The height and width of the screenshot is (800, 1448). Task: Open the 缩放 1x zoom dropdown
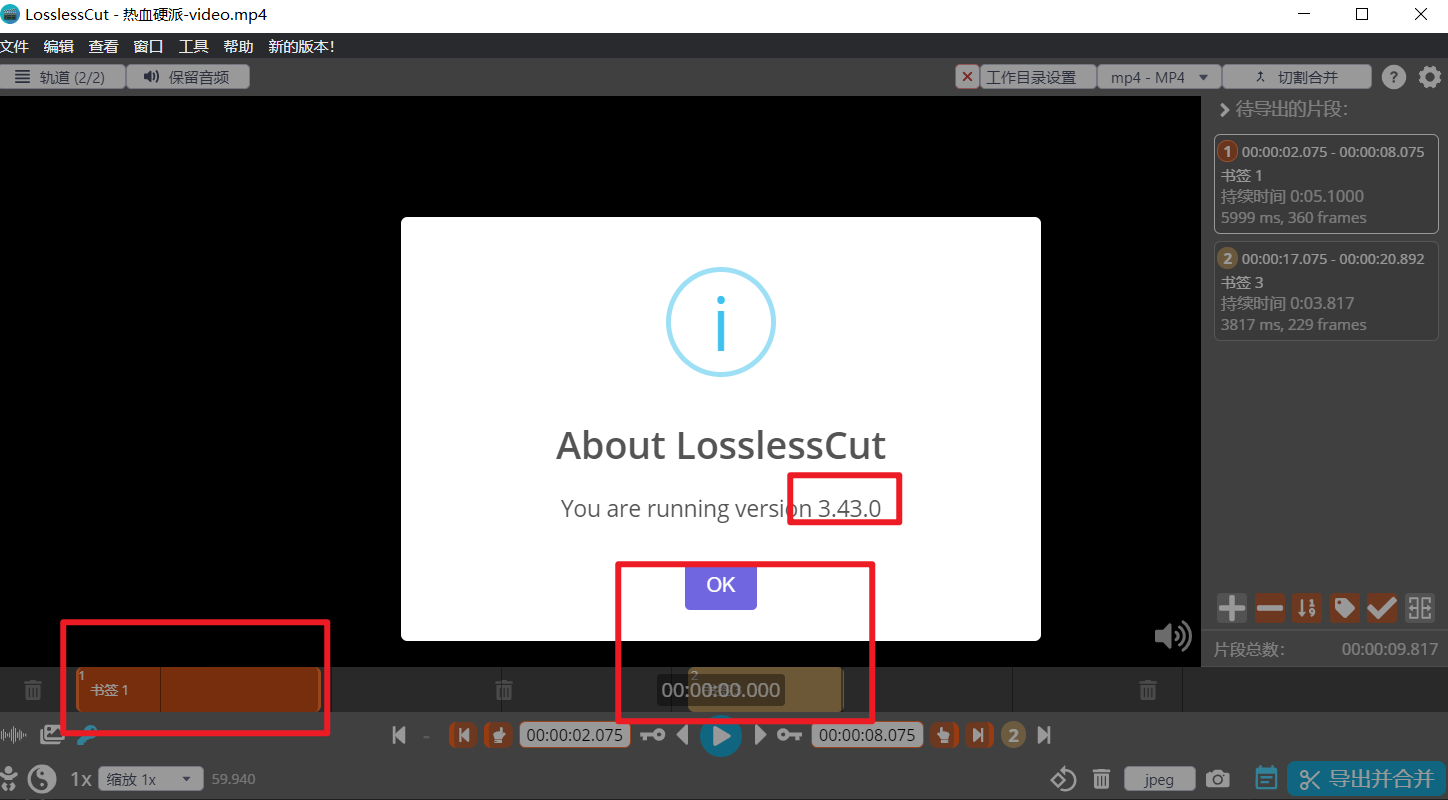pyautogui.click(x=150, y=778)
